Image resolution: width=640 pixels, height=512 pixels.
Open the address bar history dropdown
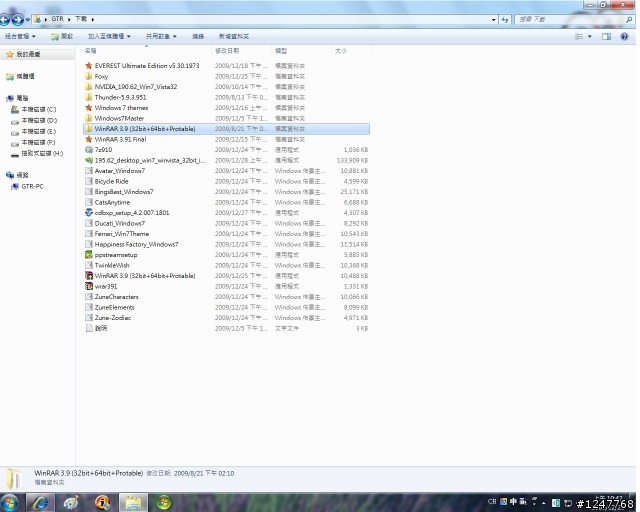coord(493,20)
